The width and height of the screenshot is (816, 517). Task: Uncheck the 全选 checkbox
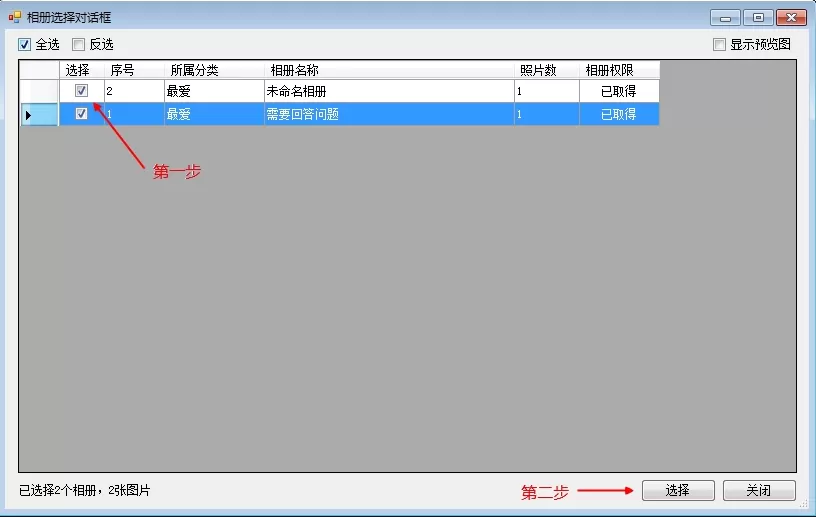click(24, 44)
